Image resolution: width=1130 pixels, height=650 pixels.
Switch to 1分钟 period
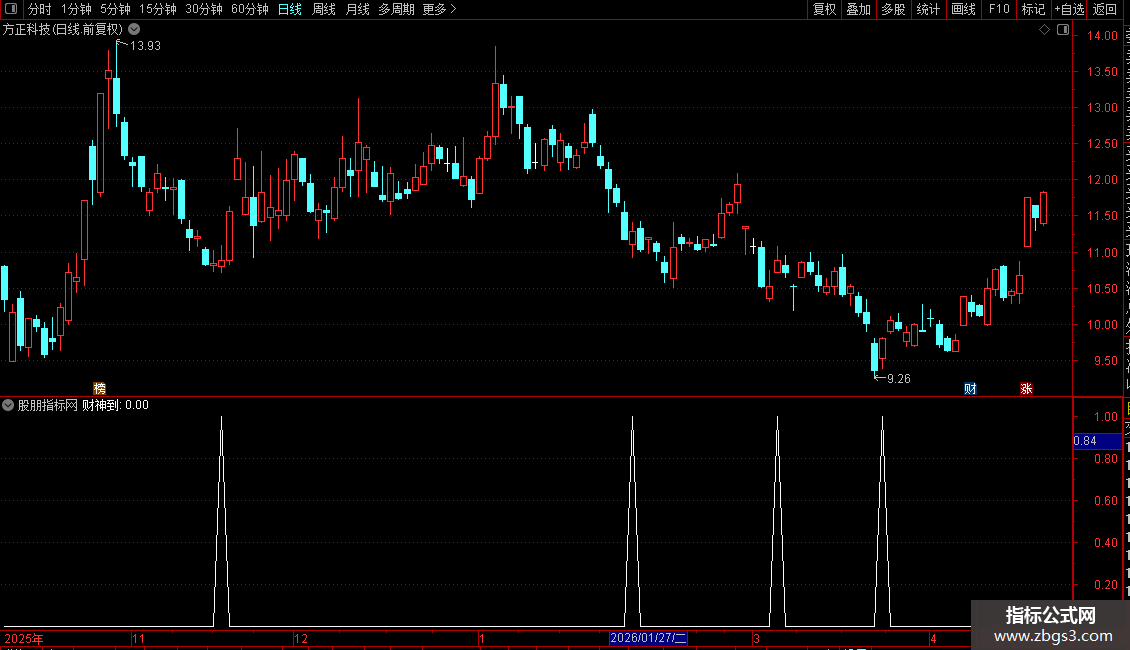pos(76,9)
